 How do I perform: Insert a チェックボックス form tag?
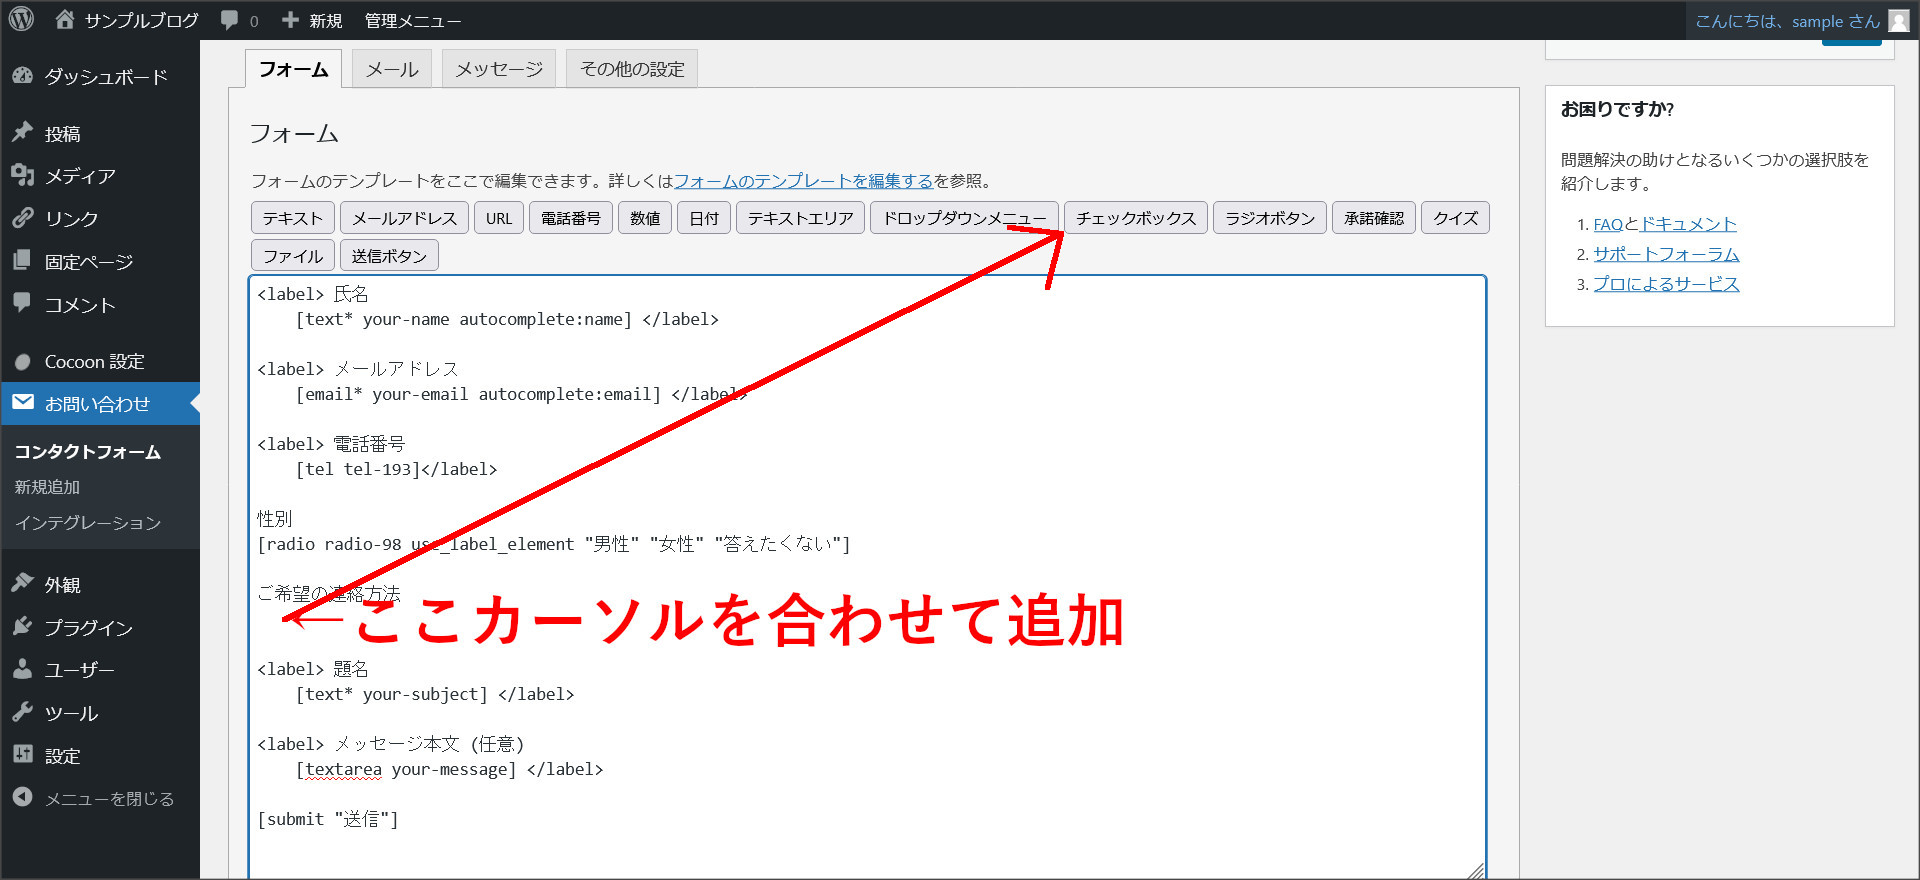[x=1135, y=218]
